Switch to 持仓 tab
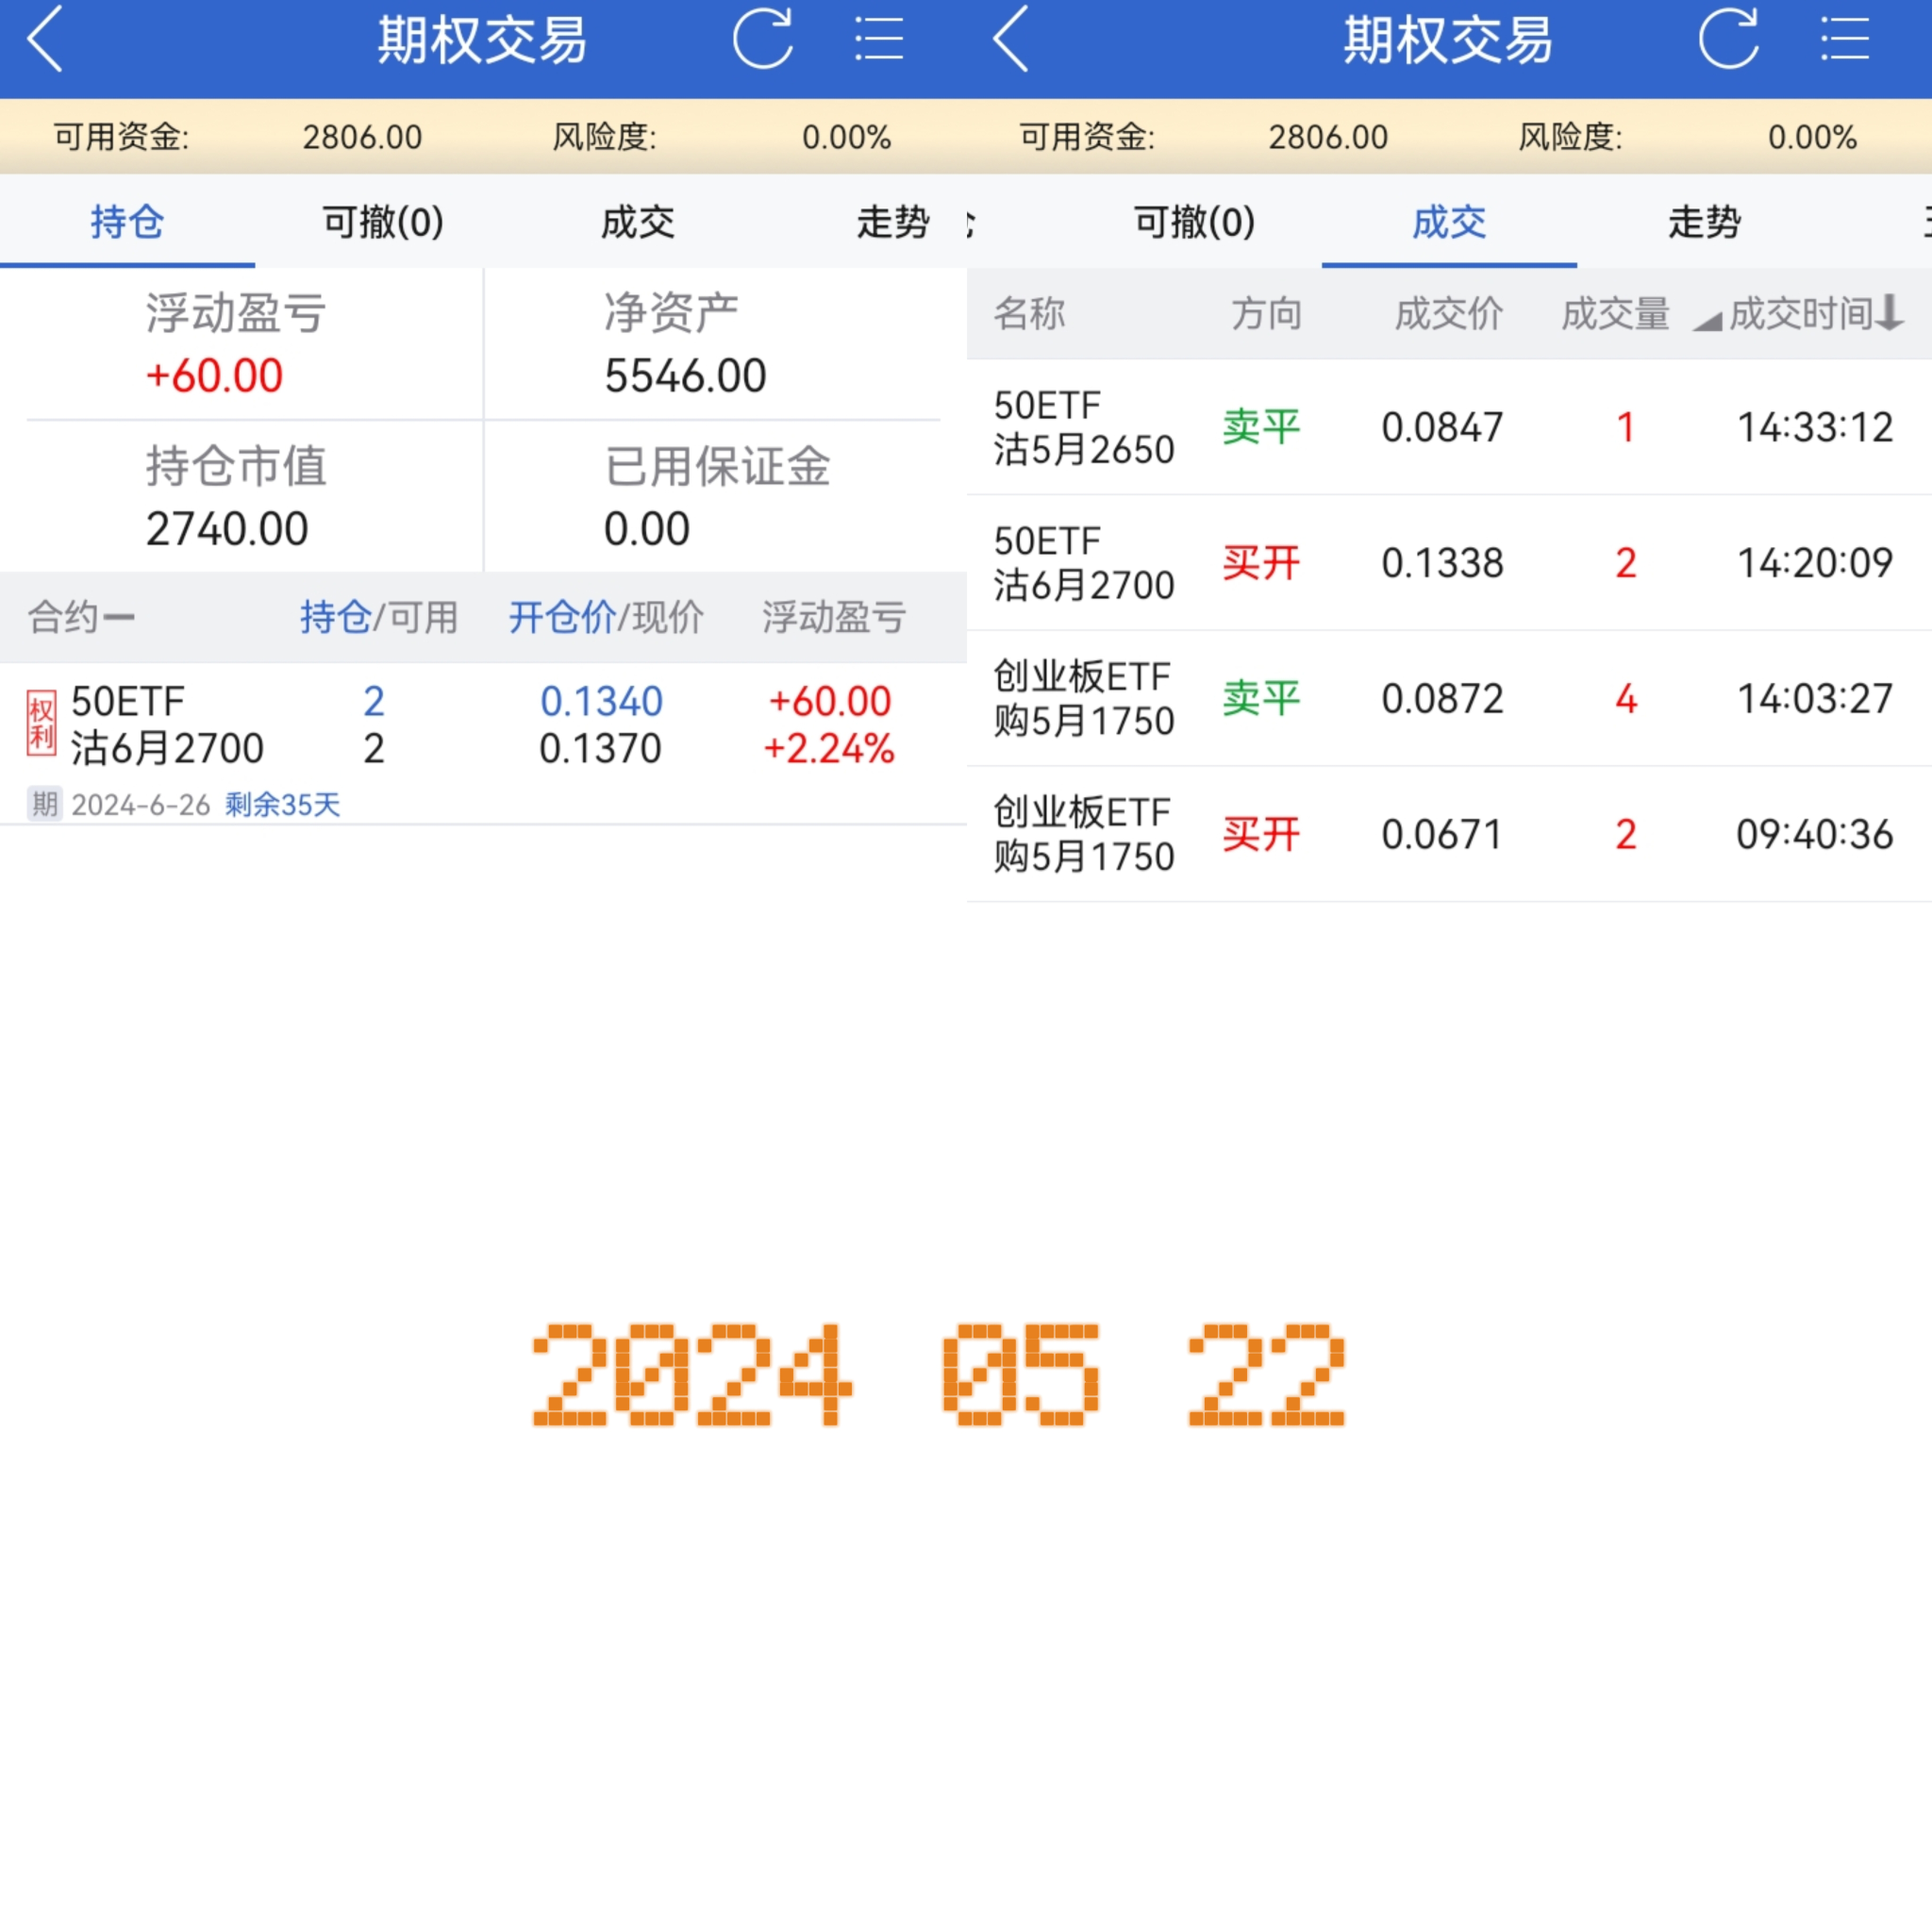The height and width of the screenshot is (1932, 1932). (127, 221)
